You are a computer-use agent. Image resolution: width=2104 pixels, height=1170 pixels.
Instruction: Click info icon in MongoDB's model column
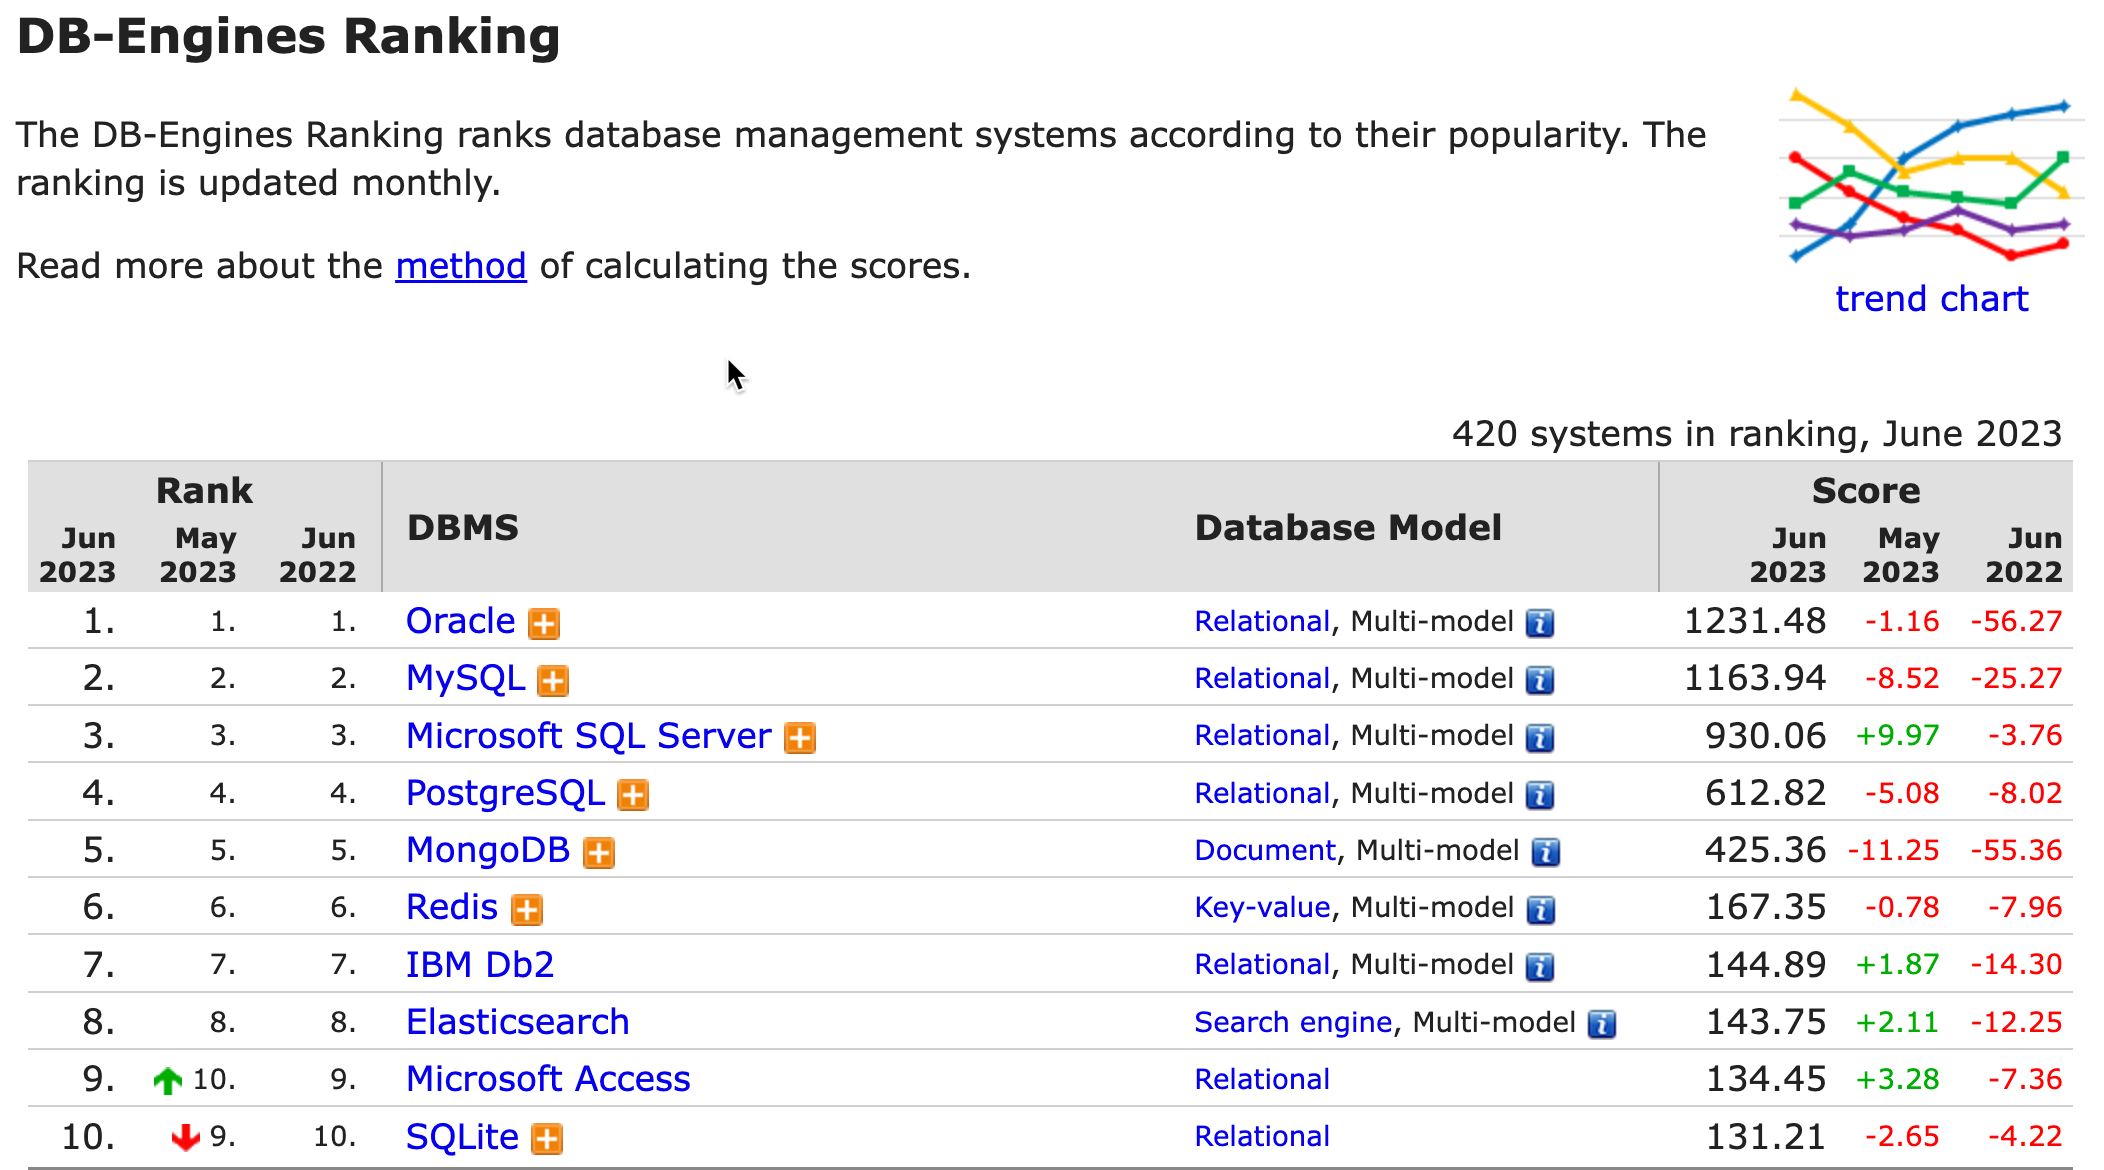pyautogui.click(x=1545, y=852)
